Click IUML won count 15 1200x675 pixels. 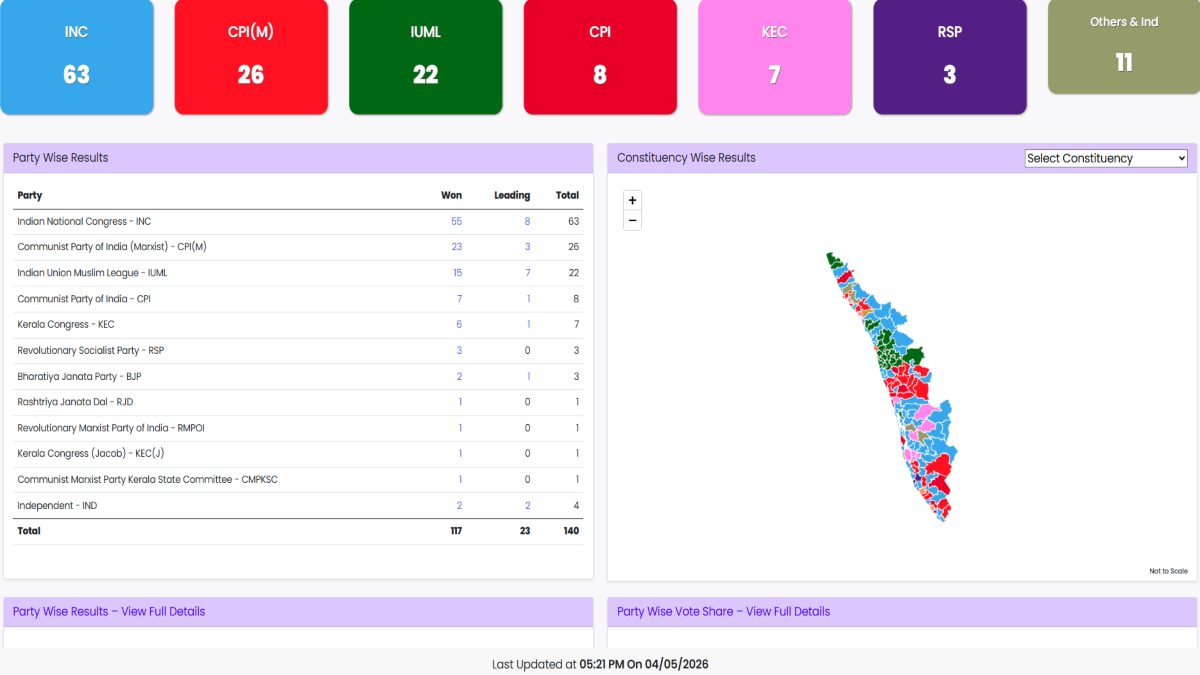(457, 273)
